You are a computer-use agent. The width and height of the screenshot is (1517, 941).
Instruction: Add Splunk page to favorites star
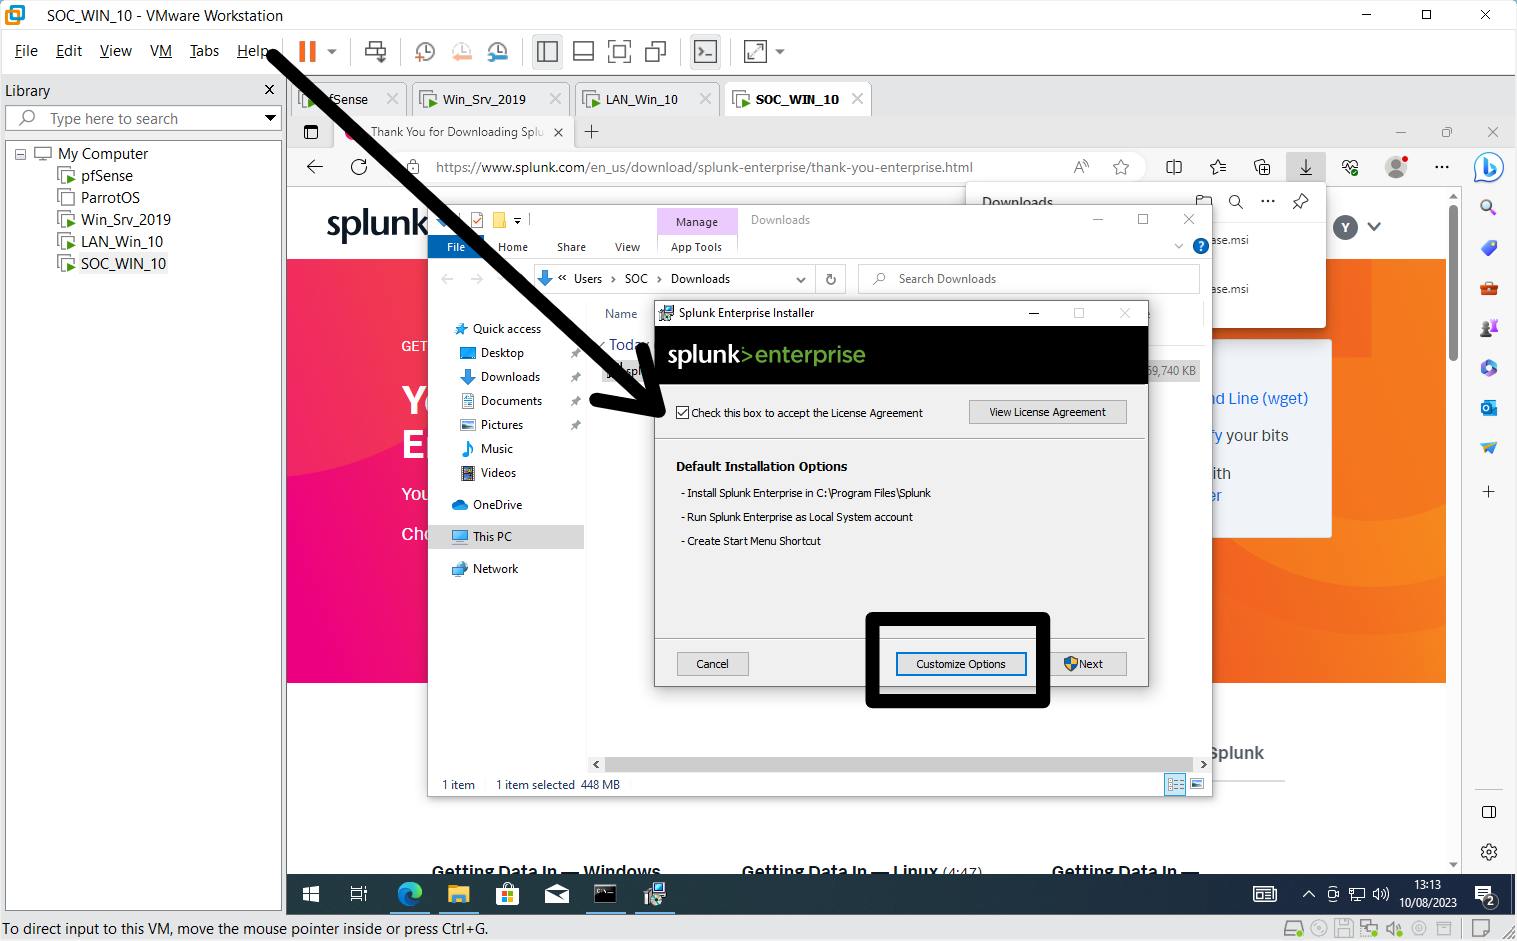click(1121, 167)
